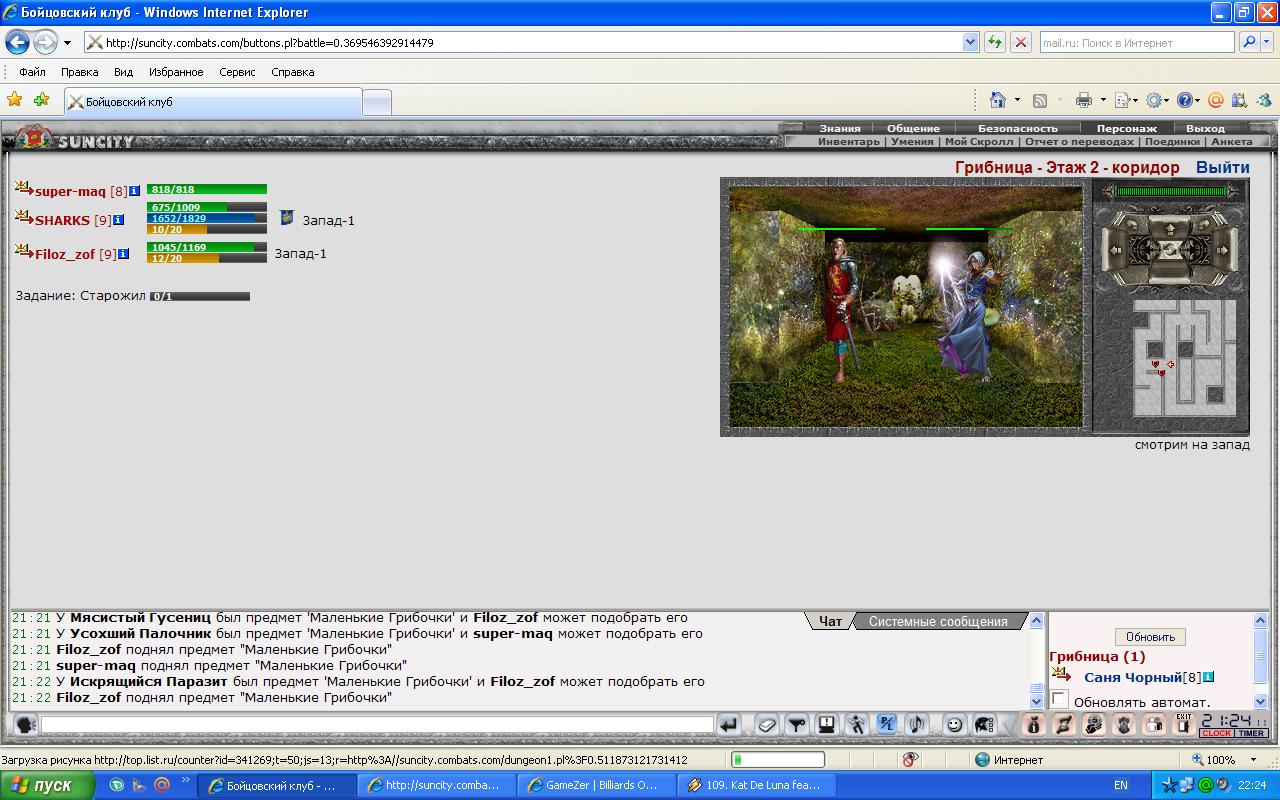Image resolution: width=1280 pixels, height=800 pixels.
Task: Open the Избранное menu
Action: [176, 72]
